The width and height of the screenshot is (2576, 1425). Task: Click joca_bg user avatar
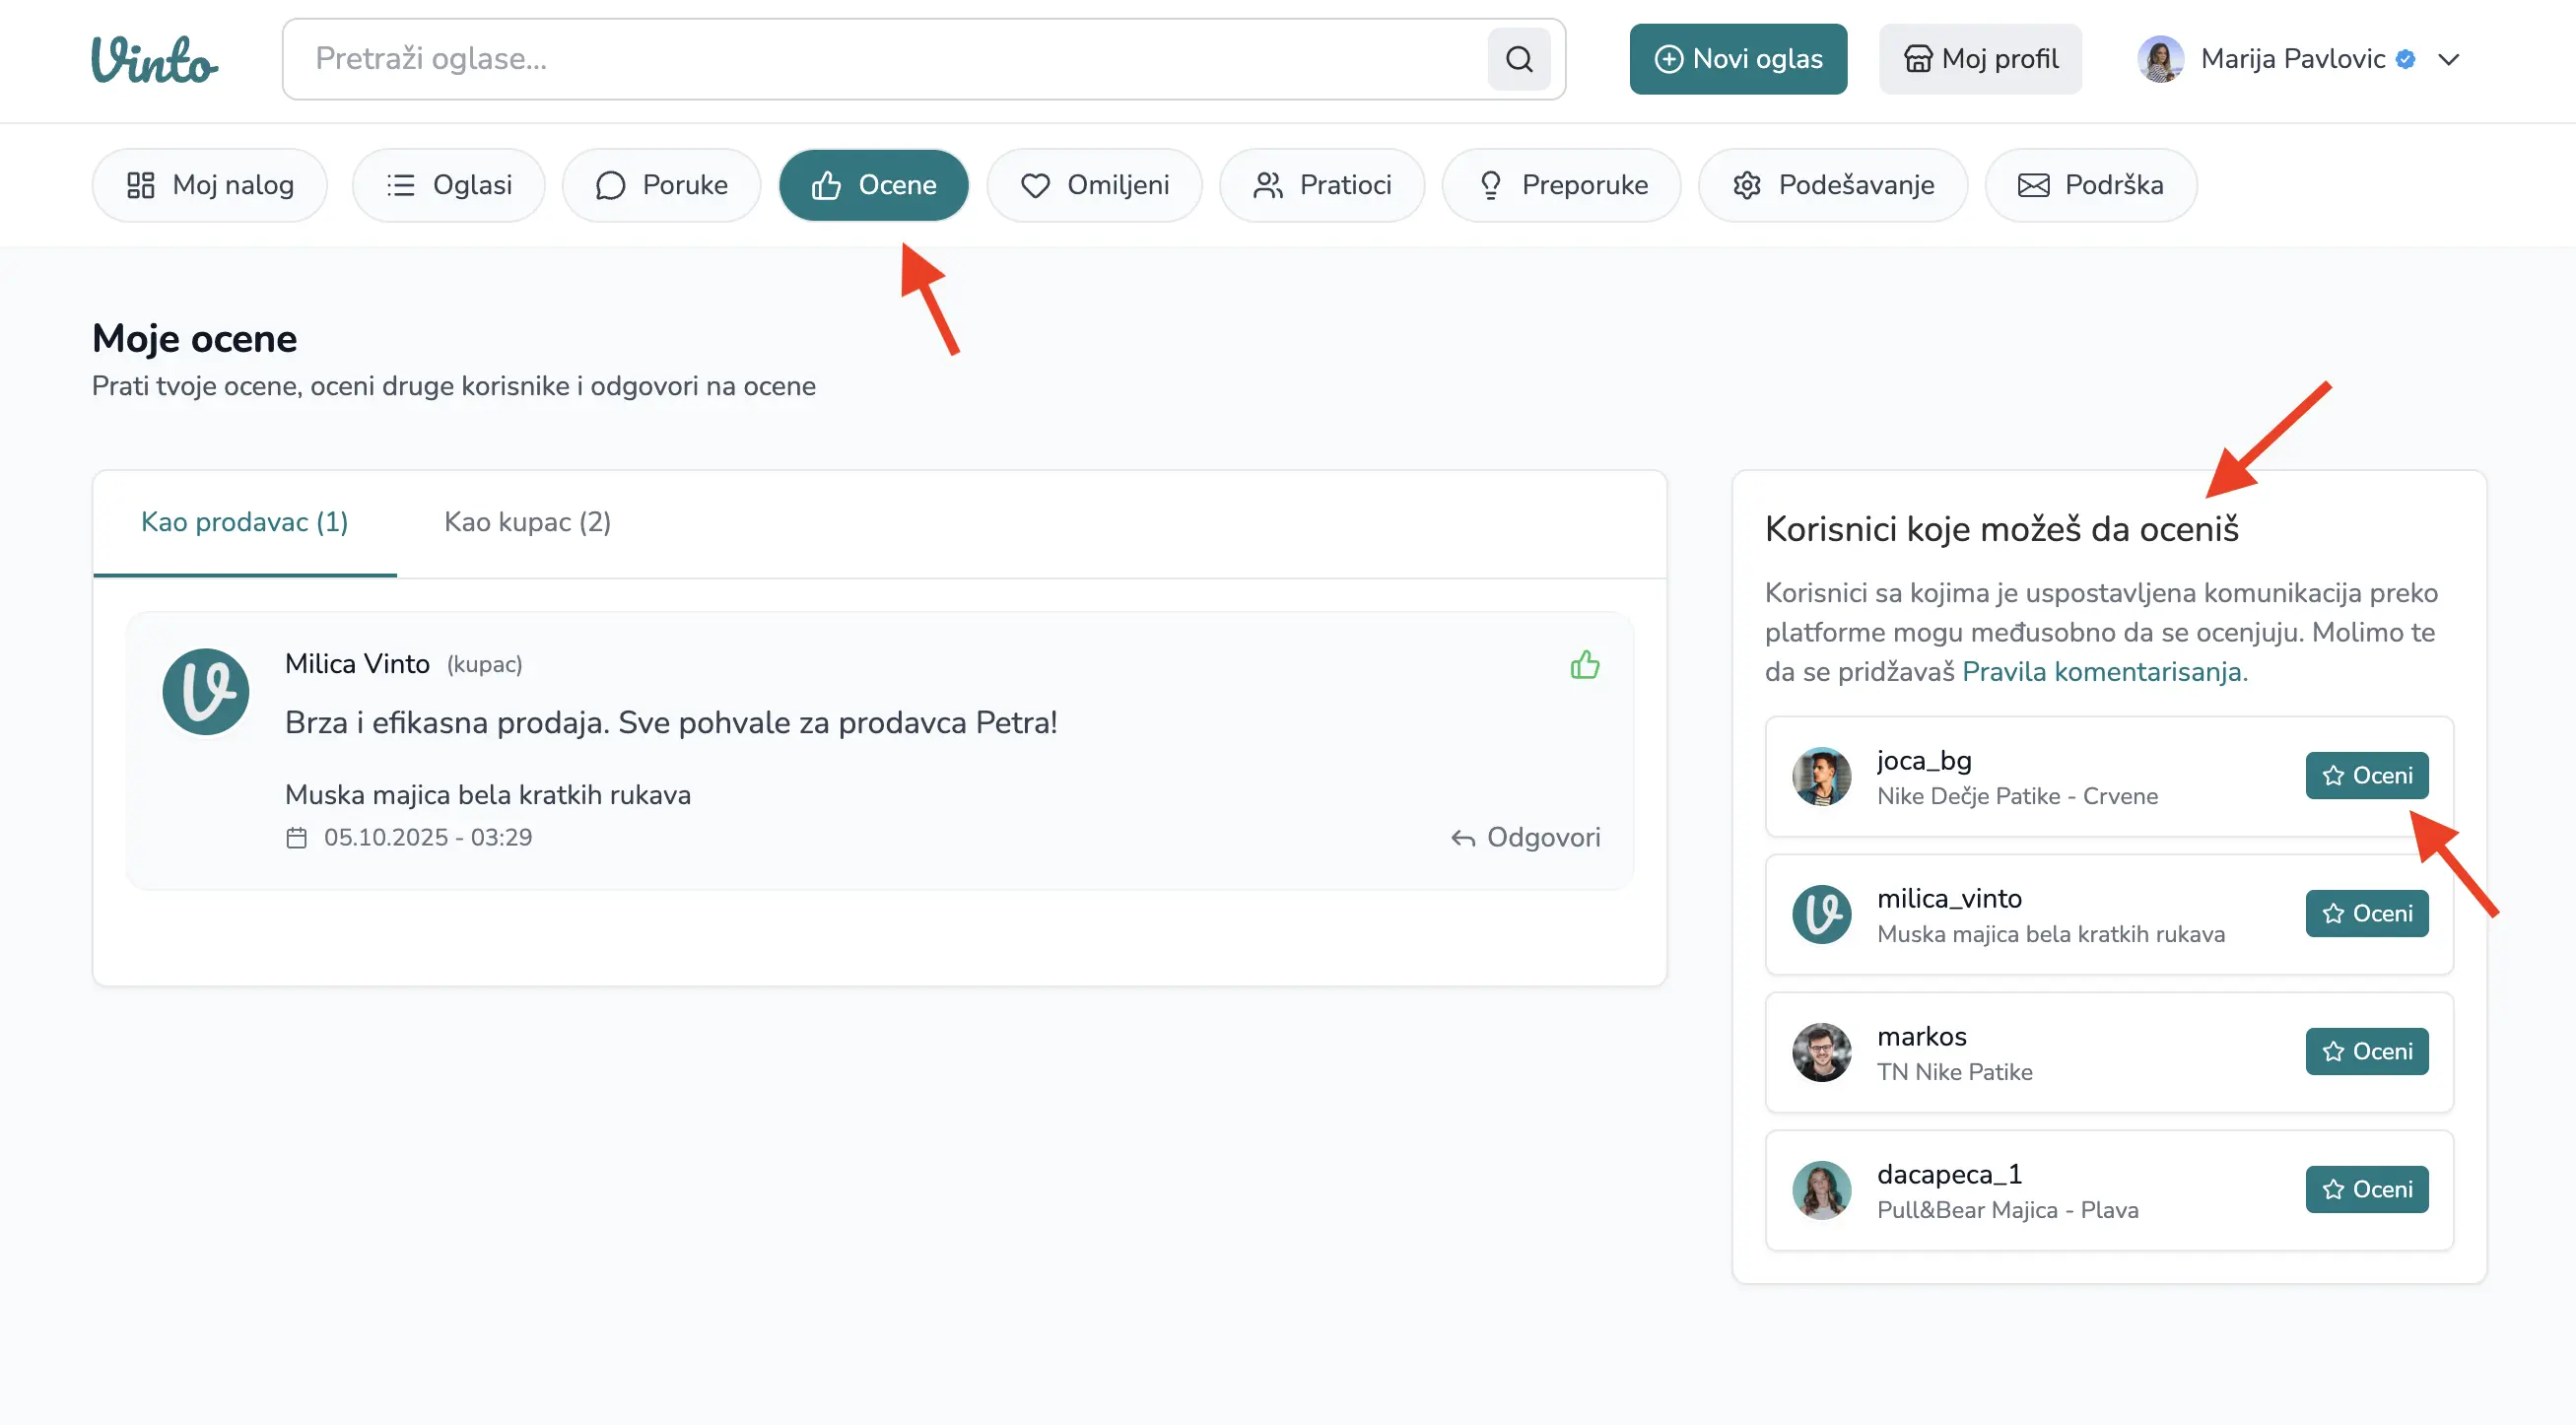(1821, 776)
